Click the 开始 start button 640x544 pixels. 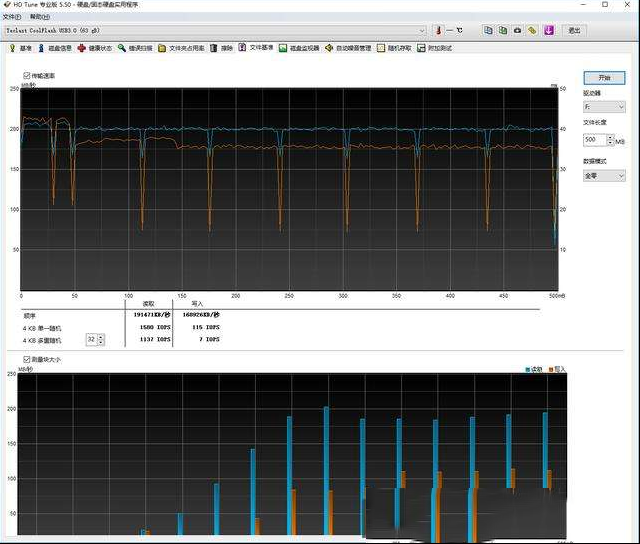tap(604, 77)
